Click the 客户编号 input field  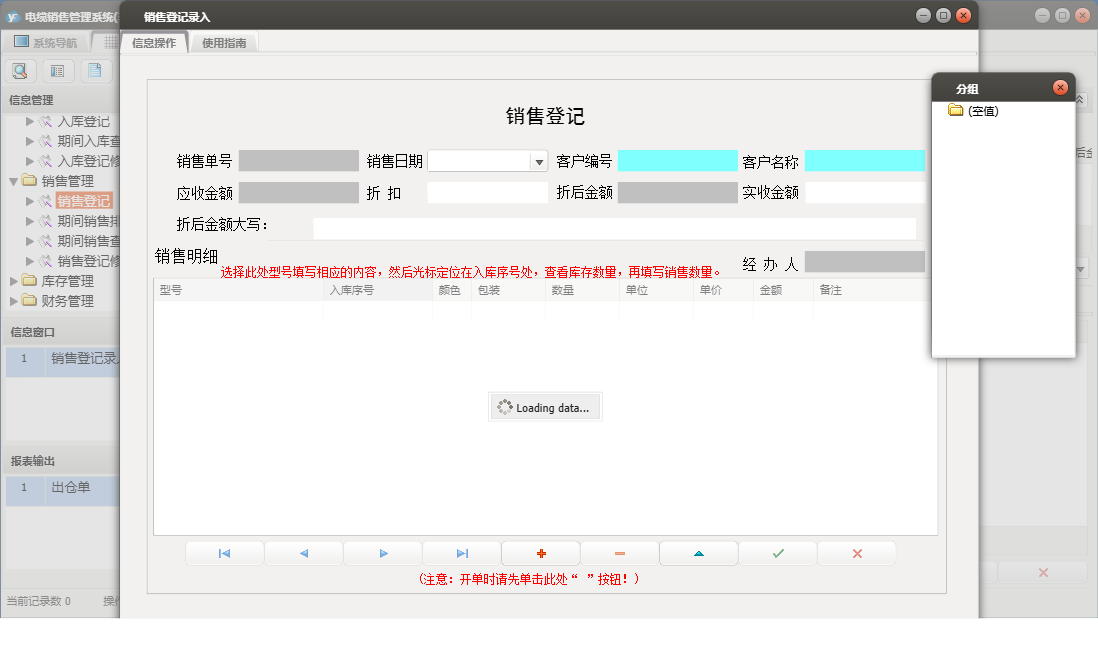click(x=680, y=160)
